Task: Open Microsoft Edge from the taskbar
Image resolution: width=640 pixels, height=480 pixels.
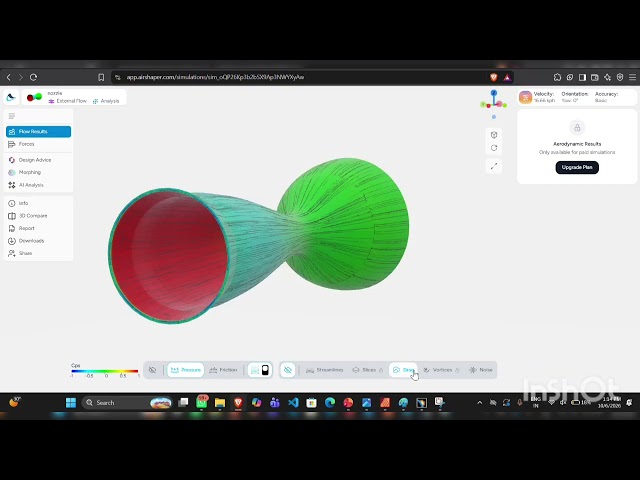Action: (330, 403)
